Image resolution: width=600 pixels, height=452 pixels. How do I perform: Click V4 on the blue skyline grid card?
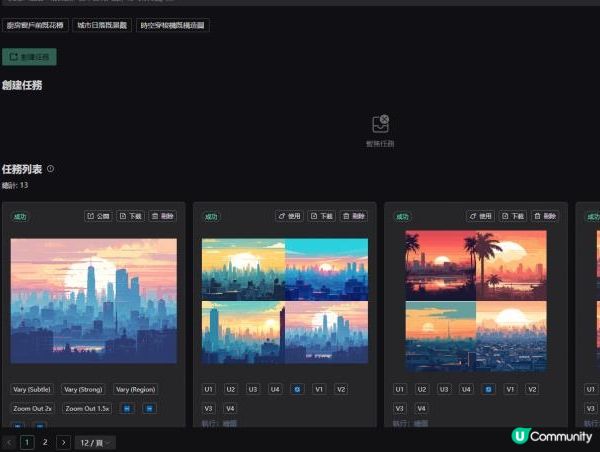click(x=230, y=408)
